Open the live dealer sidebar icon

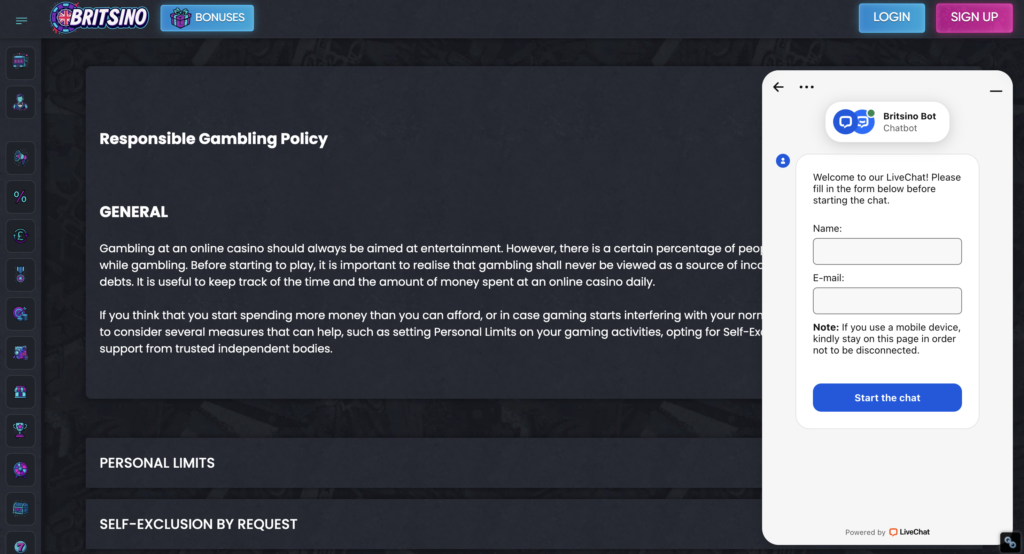[x=20, y=101]
